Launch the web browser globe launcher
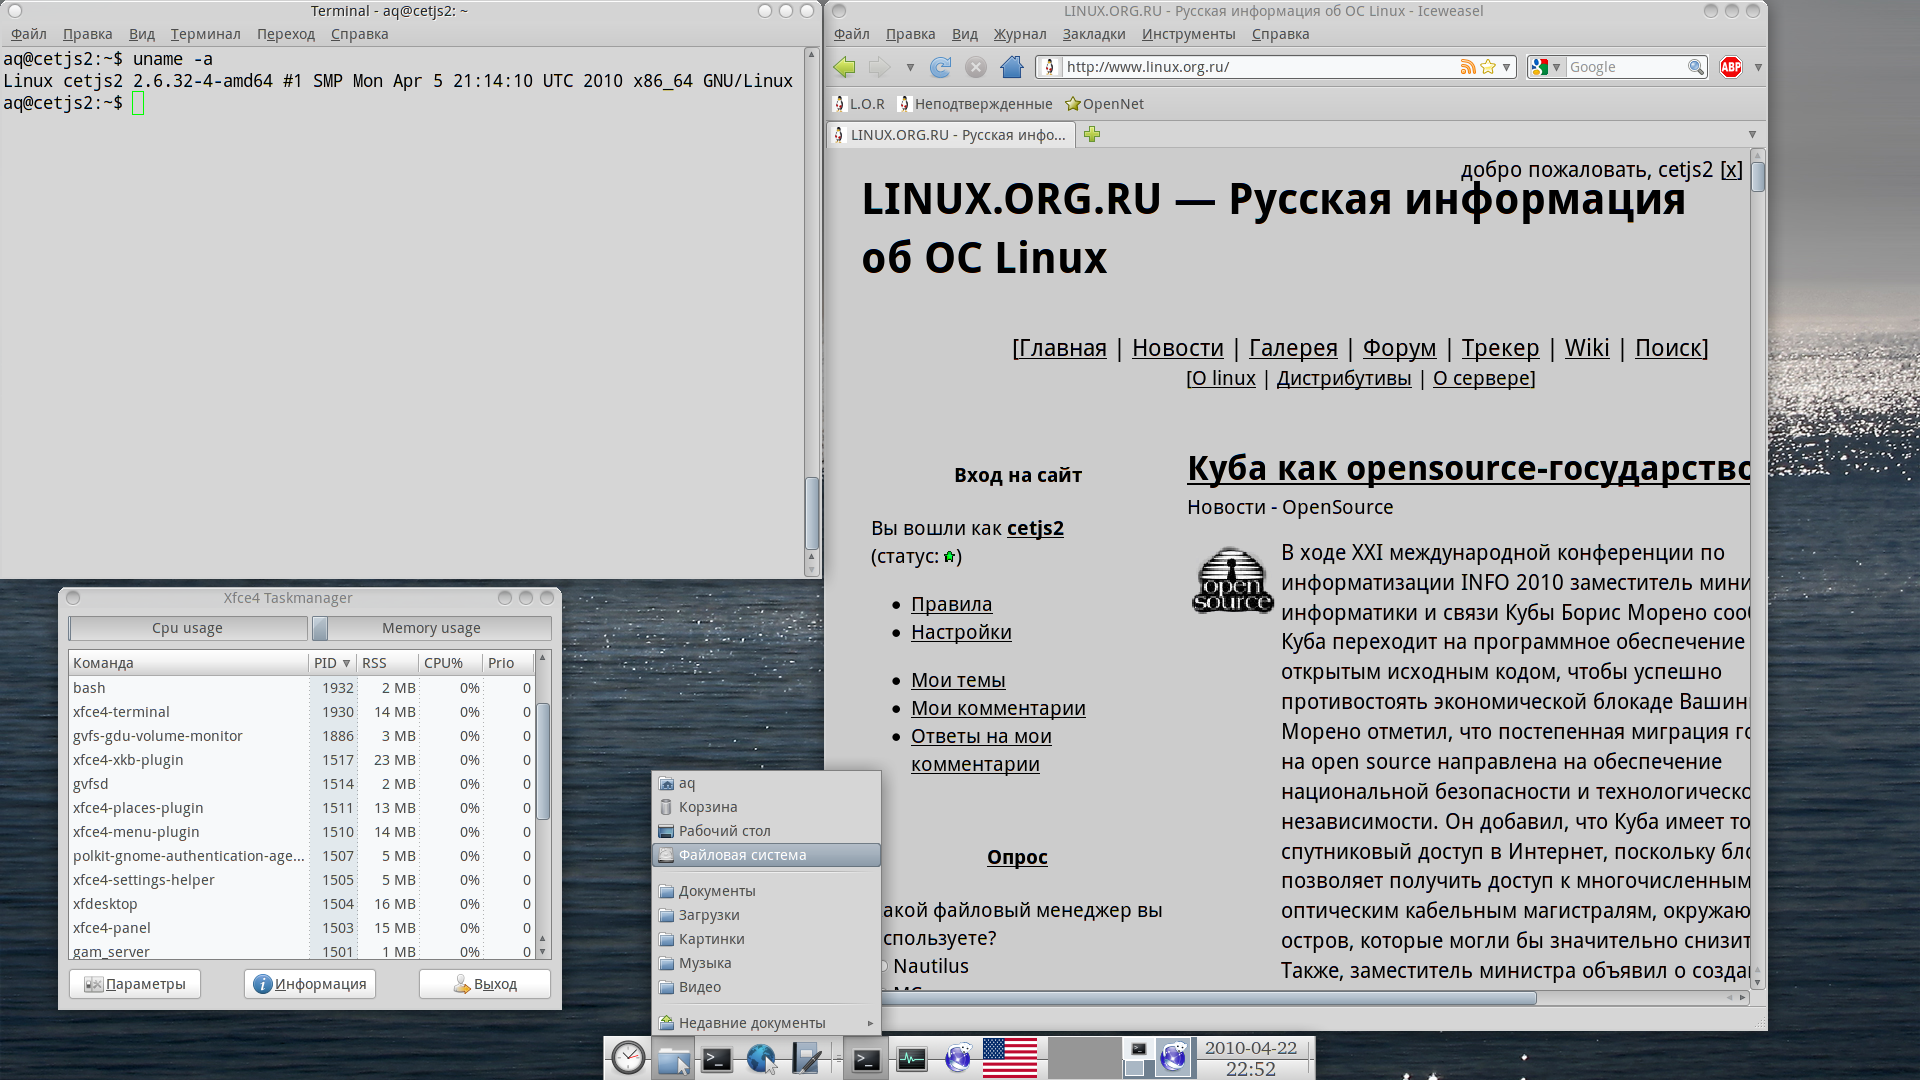 coord(761,1058)
